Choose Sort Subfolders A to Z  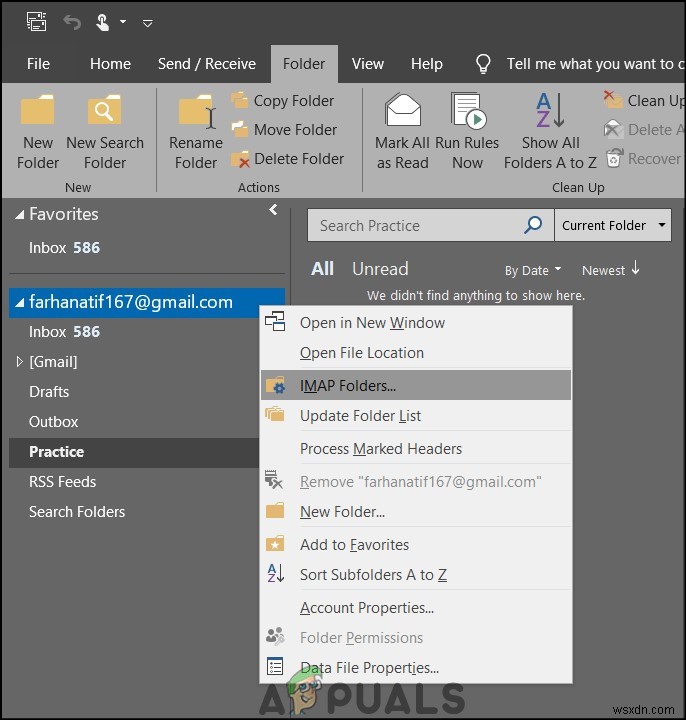[x=416, y=574]
